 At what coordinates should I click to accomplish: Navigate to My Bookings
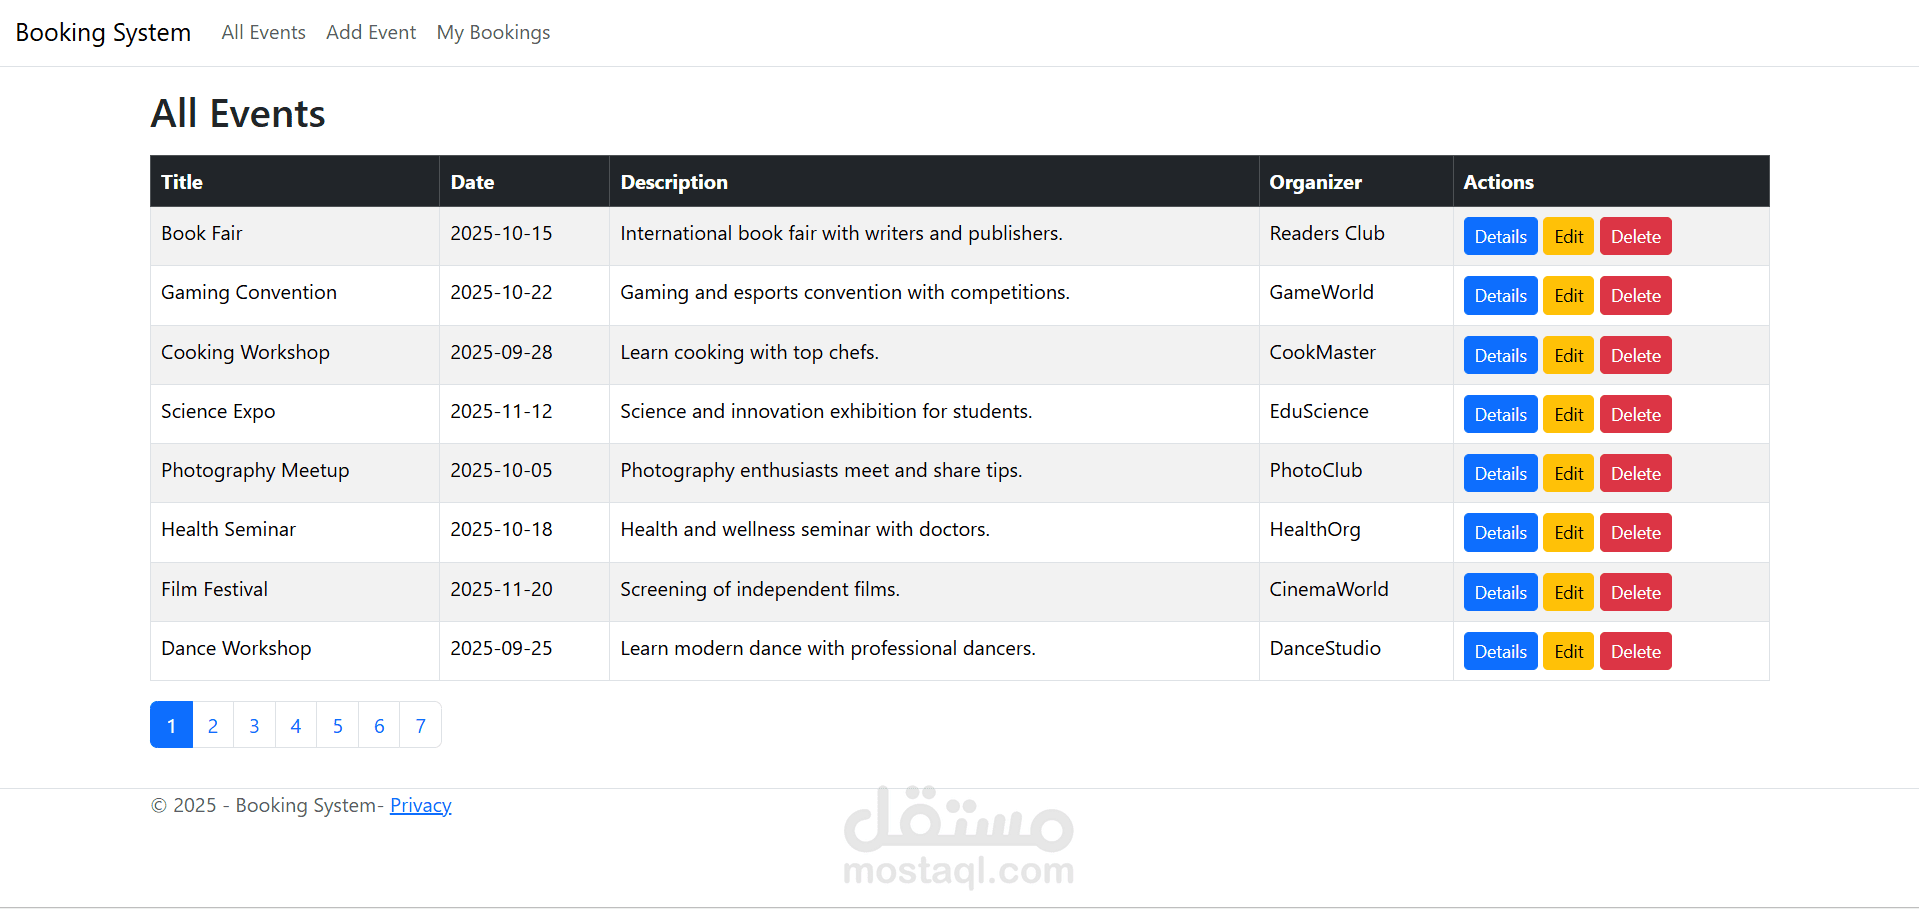click(x=493, y=33)
